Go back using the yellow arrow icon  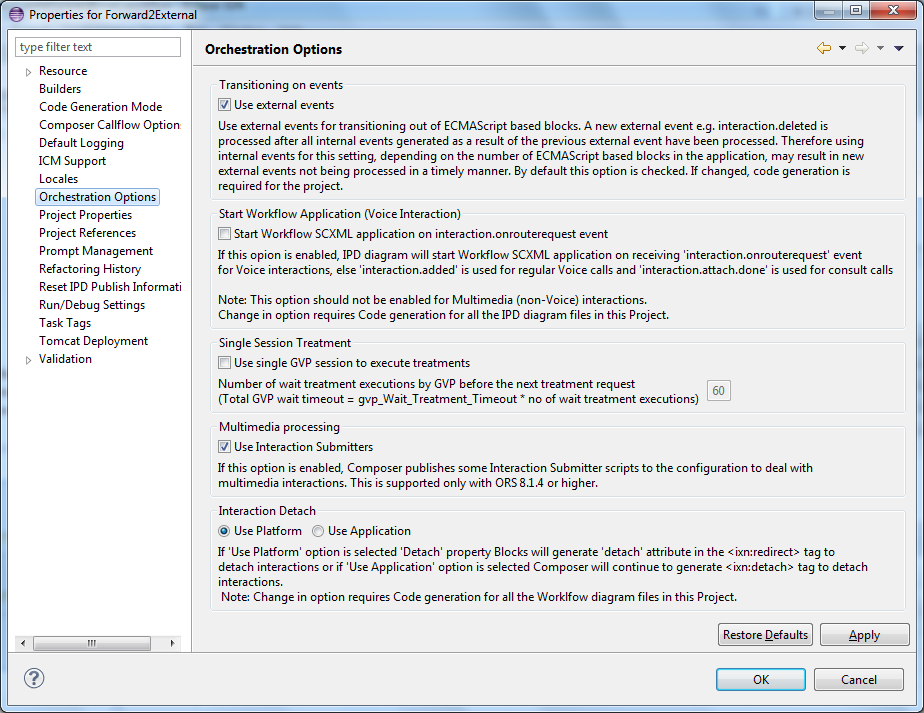coord(824,48)
